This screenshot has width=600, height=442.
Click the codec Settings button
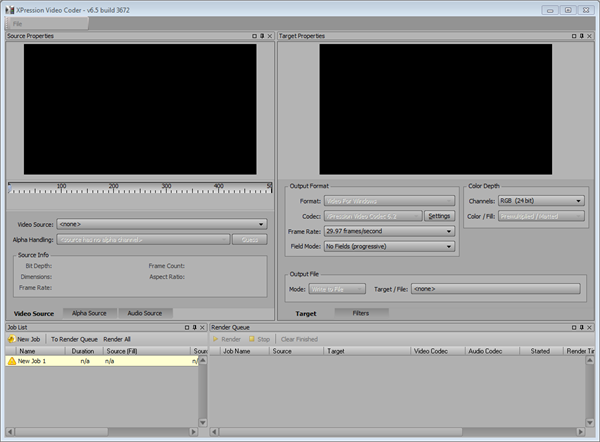(x=439, y=216)
